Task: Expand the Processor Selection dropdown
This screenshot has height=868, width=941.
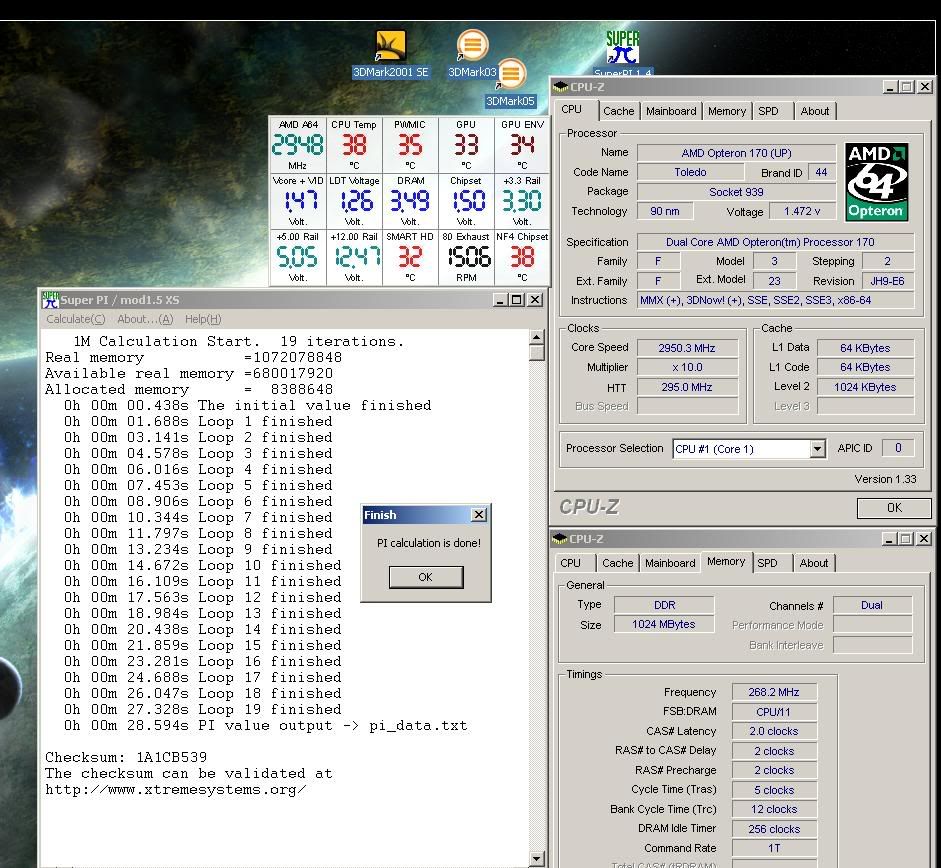Action: coord(817,449)
